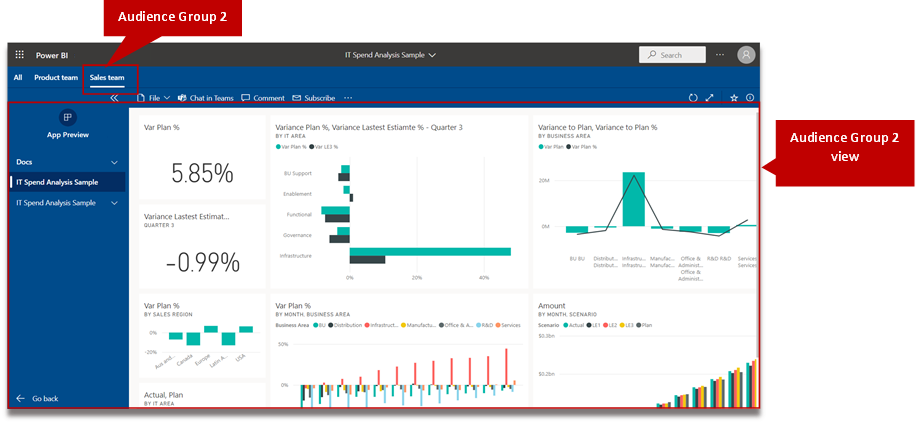The image size is (918, 425).
Task: Click the red LE2 legend swatch in Amount chart
Action: (x=607, y=324)
